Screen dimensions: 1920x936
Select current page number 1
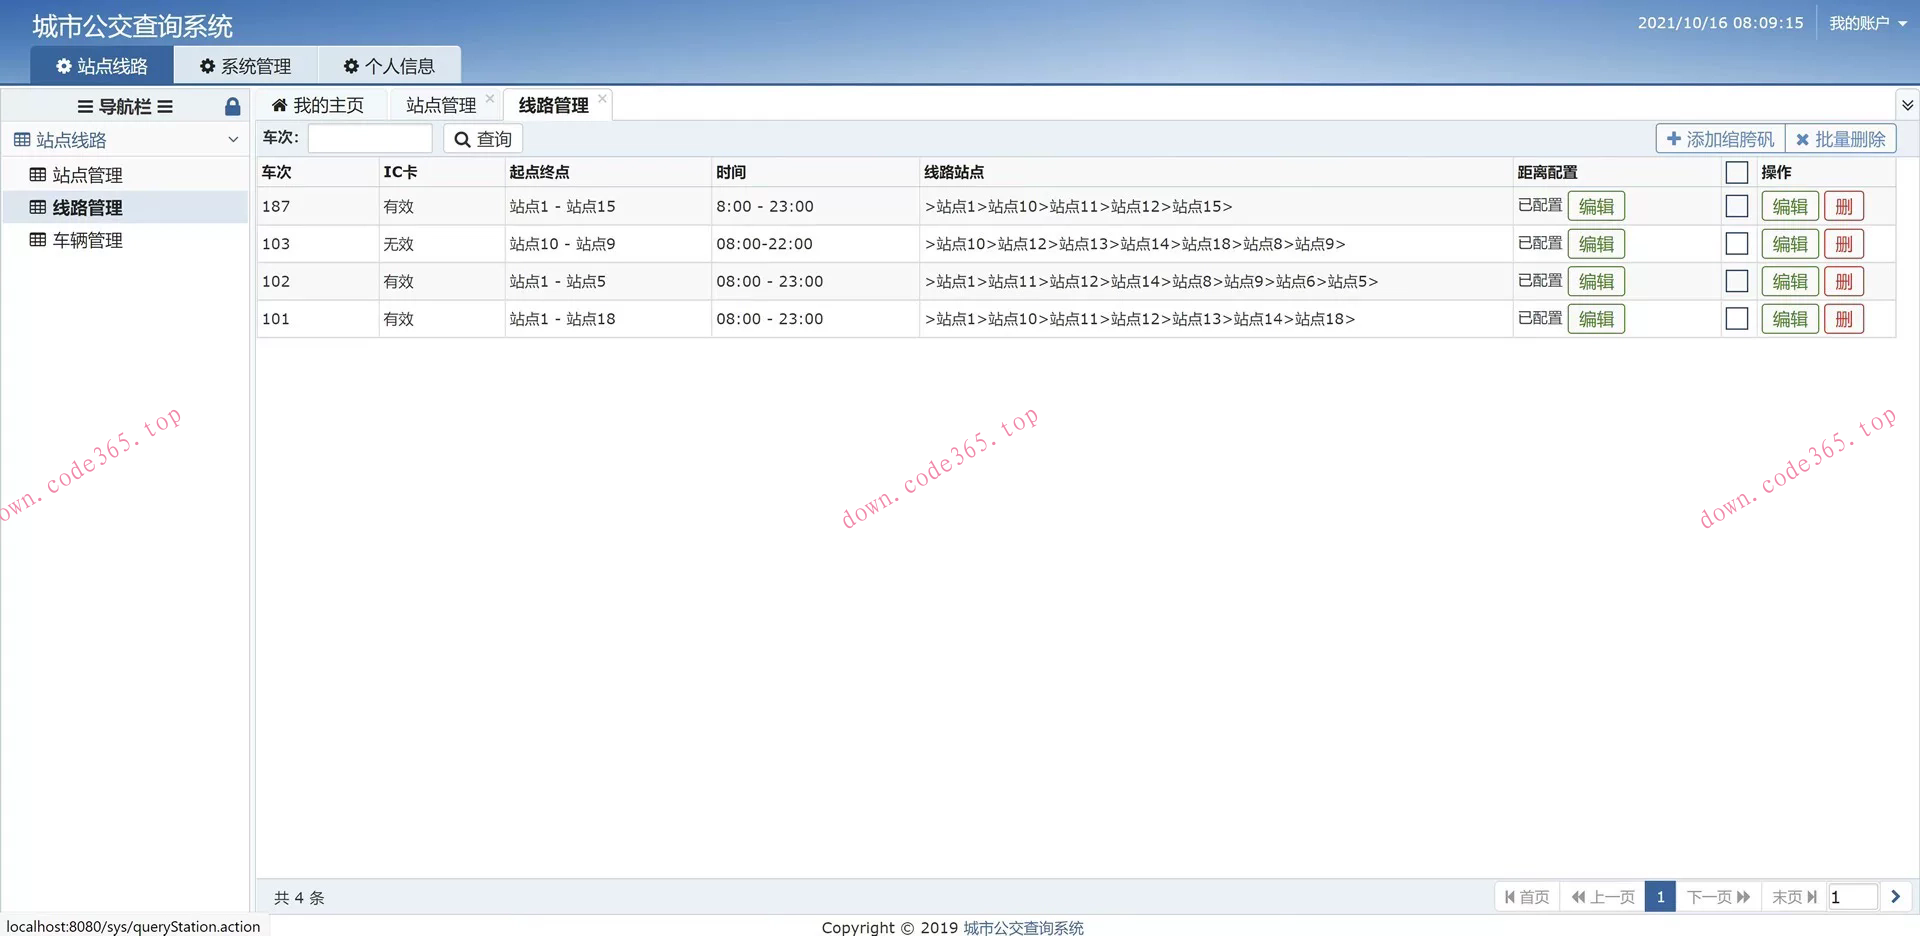[x=1660, y=897]
